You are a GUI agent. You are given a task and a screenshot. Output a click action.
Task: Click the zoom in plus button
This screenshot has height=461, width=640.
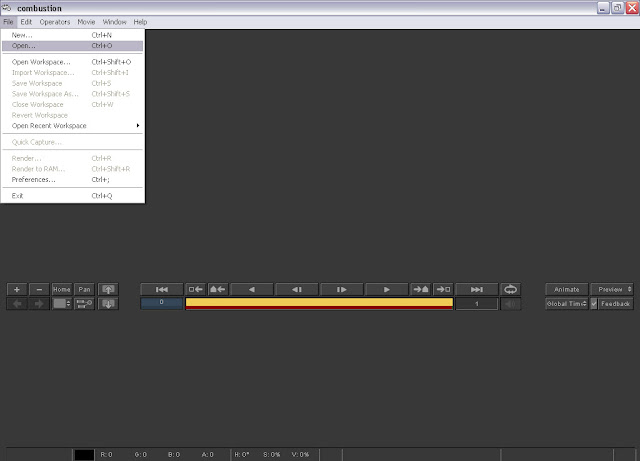pos(17,290)
